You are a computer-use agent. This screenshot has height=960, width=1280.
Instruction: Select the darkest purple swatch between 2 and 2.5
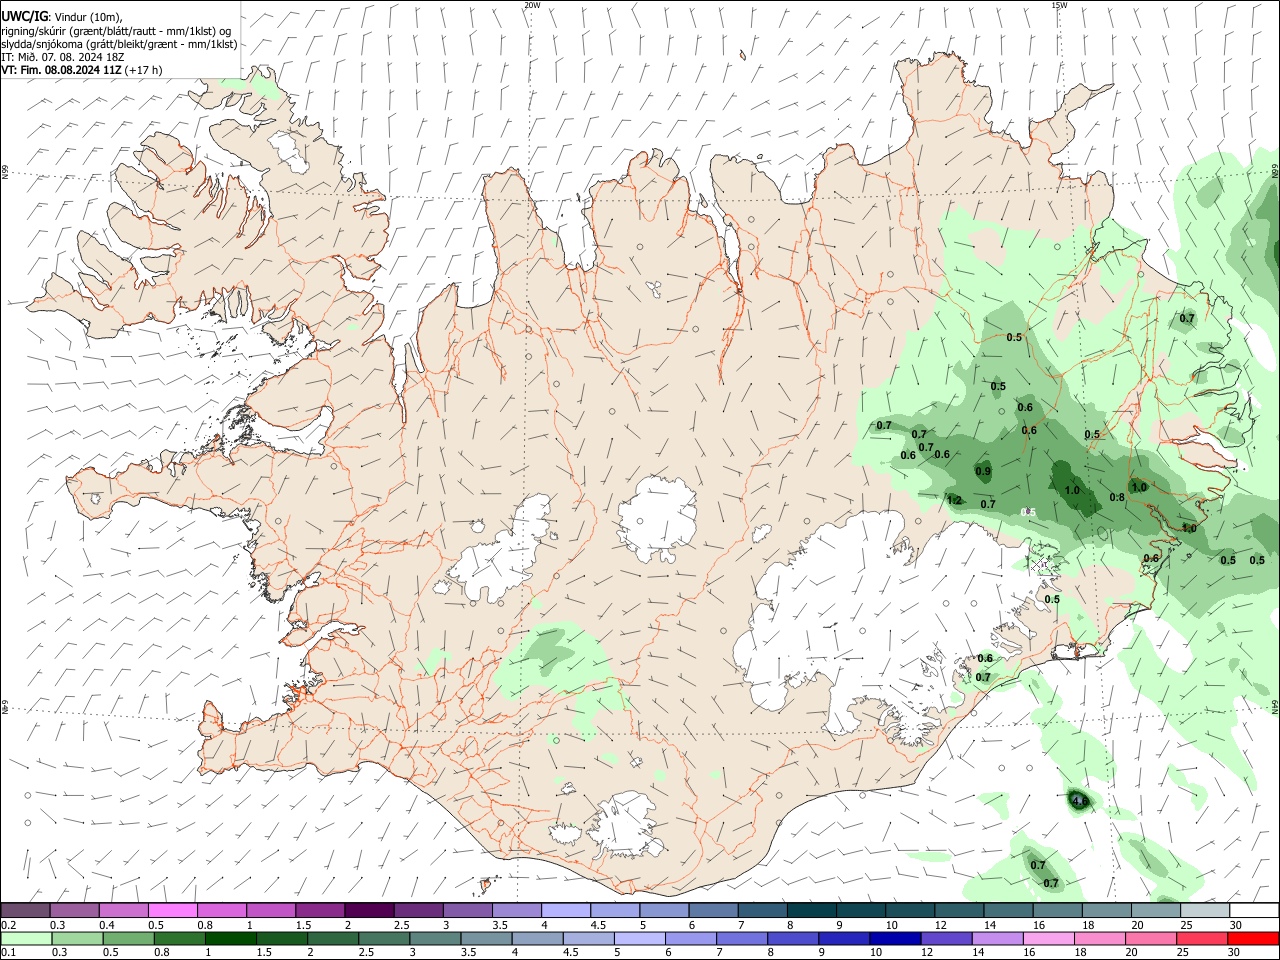(x=370, y=910)
